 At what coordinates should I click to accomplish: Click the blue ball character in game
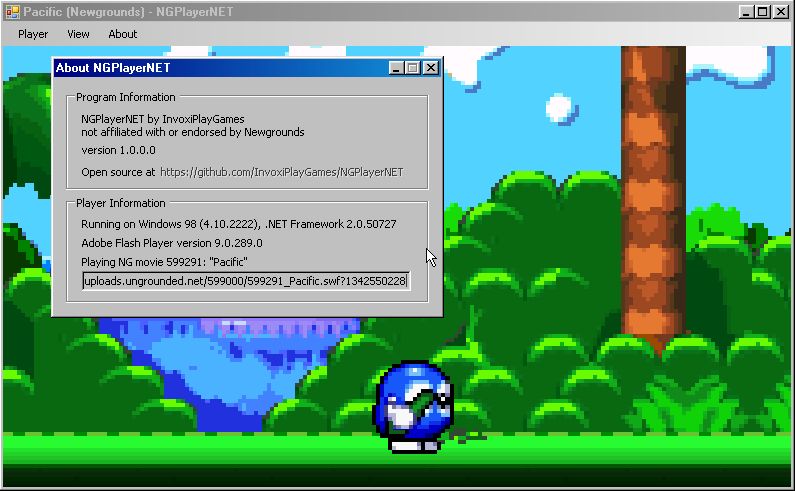tap(414, 406)
